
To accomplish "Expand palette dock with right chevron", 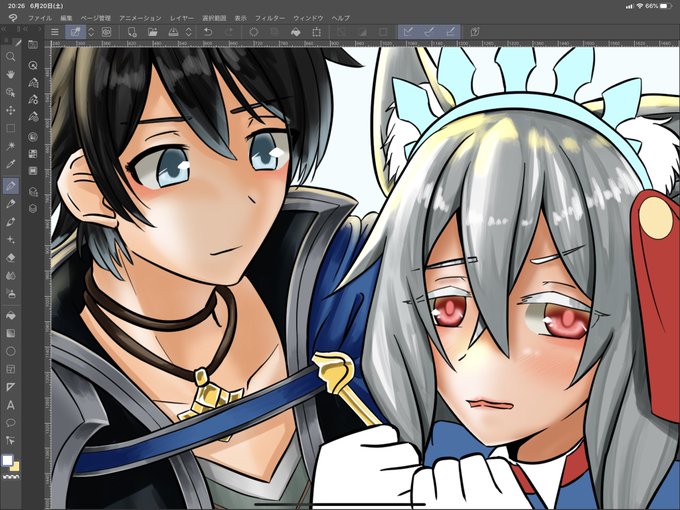I will click(39, 29).
